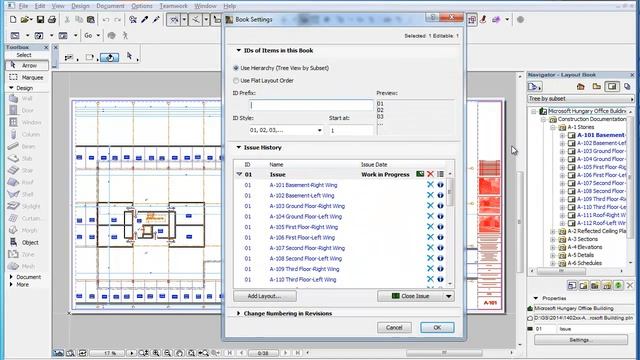This screenshot has height=360, width=640.
Task: Open the ID Style dropdown
Action: click(x=286, y=130)
